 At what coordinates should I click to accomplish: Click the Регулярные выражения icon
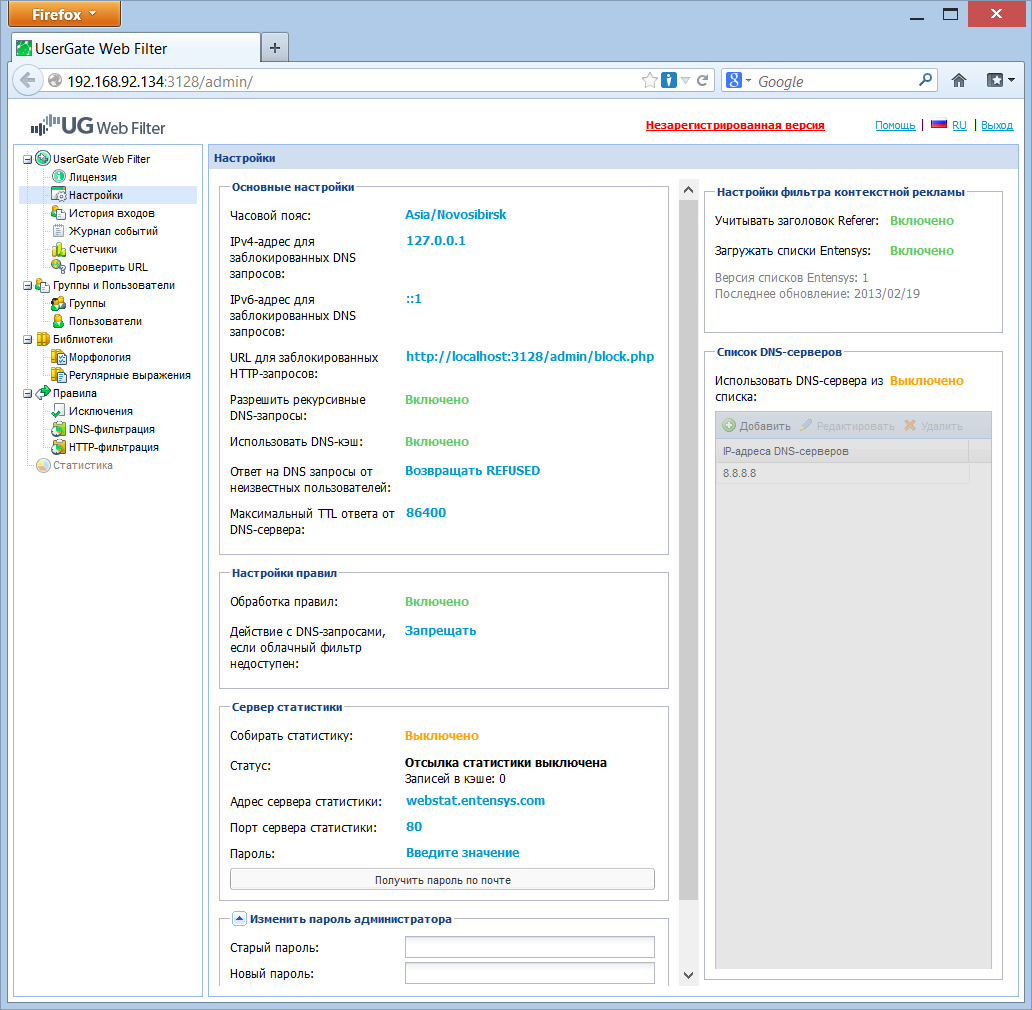pyautogui.click(x=59, y=374)
